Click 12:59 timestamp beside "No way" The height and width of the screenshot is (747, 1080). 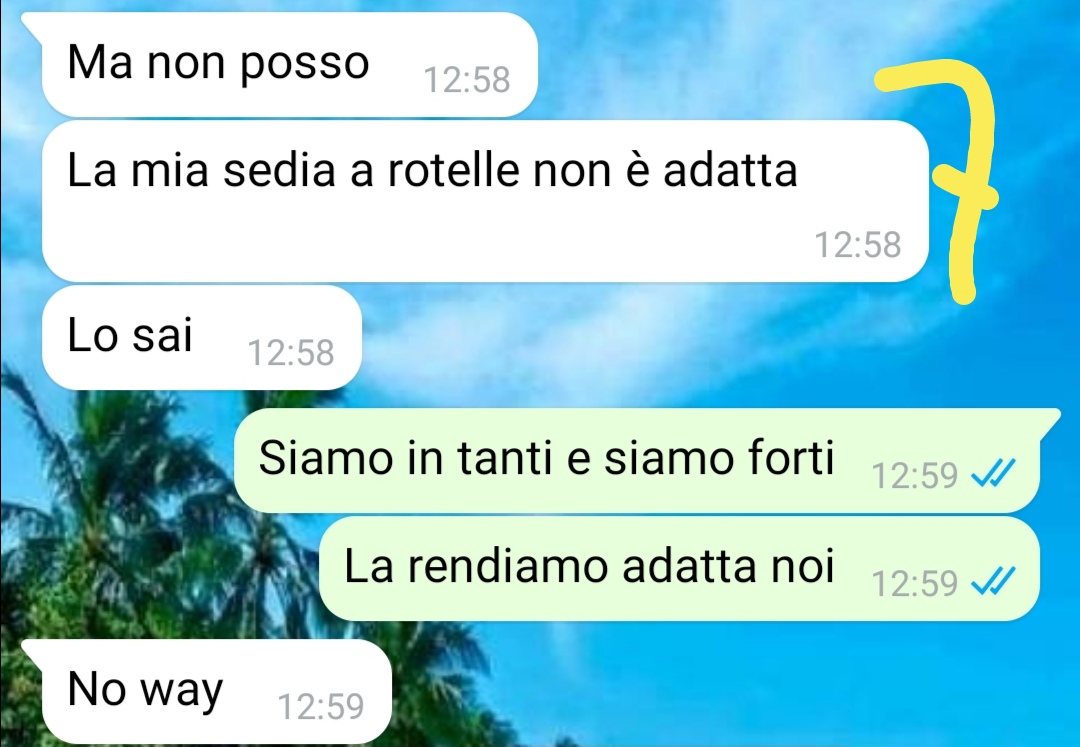[x=320, y=706]
